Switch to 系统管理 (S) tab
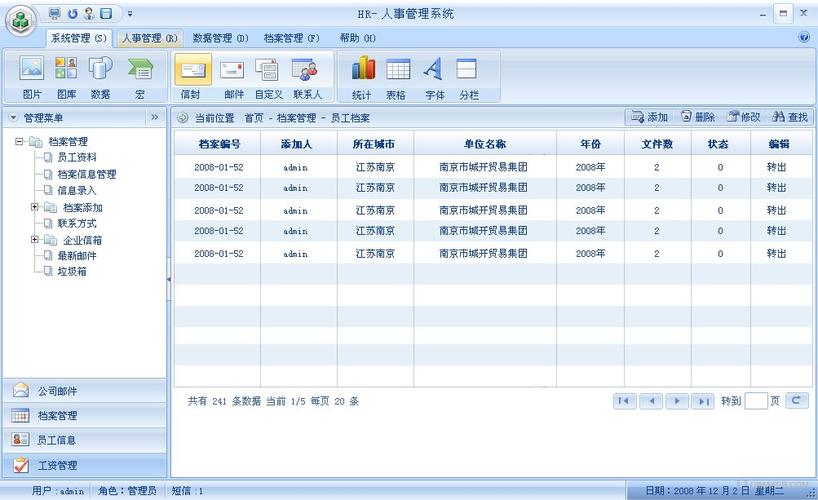The image size is (818, 500). pyautogui.click(x=79, y=38)
